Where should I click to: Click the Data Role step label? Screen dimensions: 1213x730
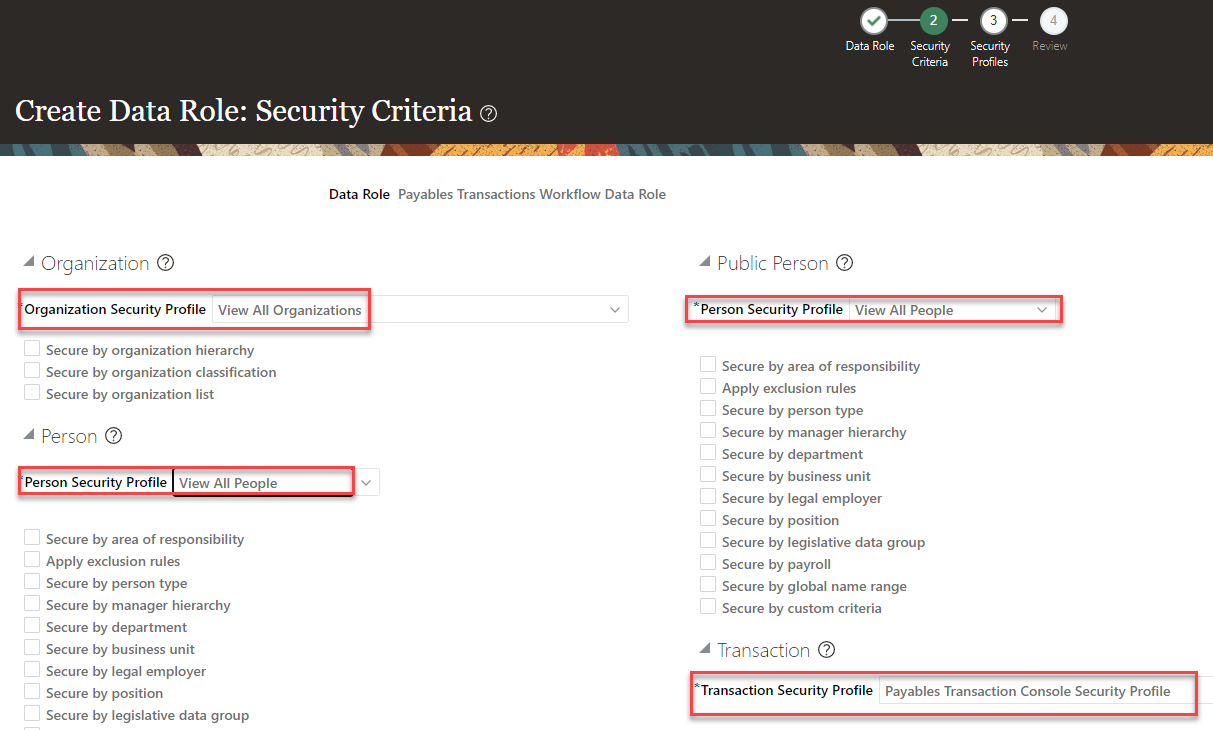(x=870, y=46)
